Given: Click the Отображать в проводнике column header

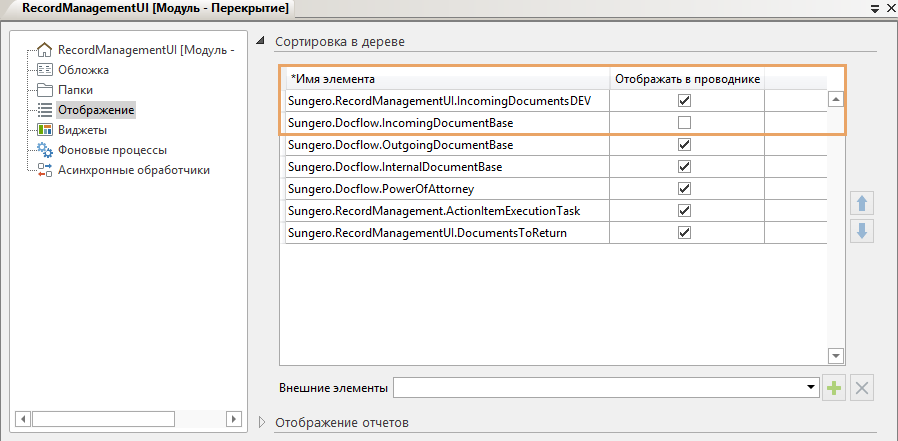Looking at the screenshot, I should [x=687, y=79].
